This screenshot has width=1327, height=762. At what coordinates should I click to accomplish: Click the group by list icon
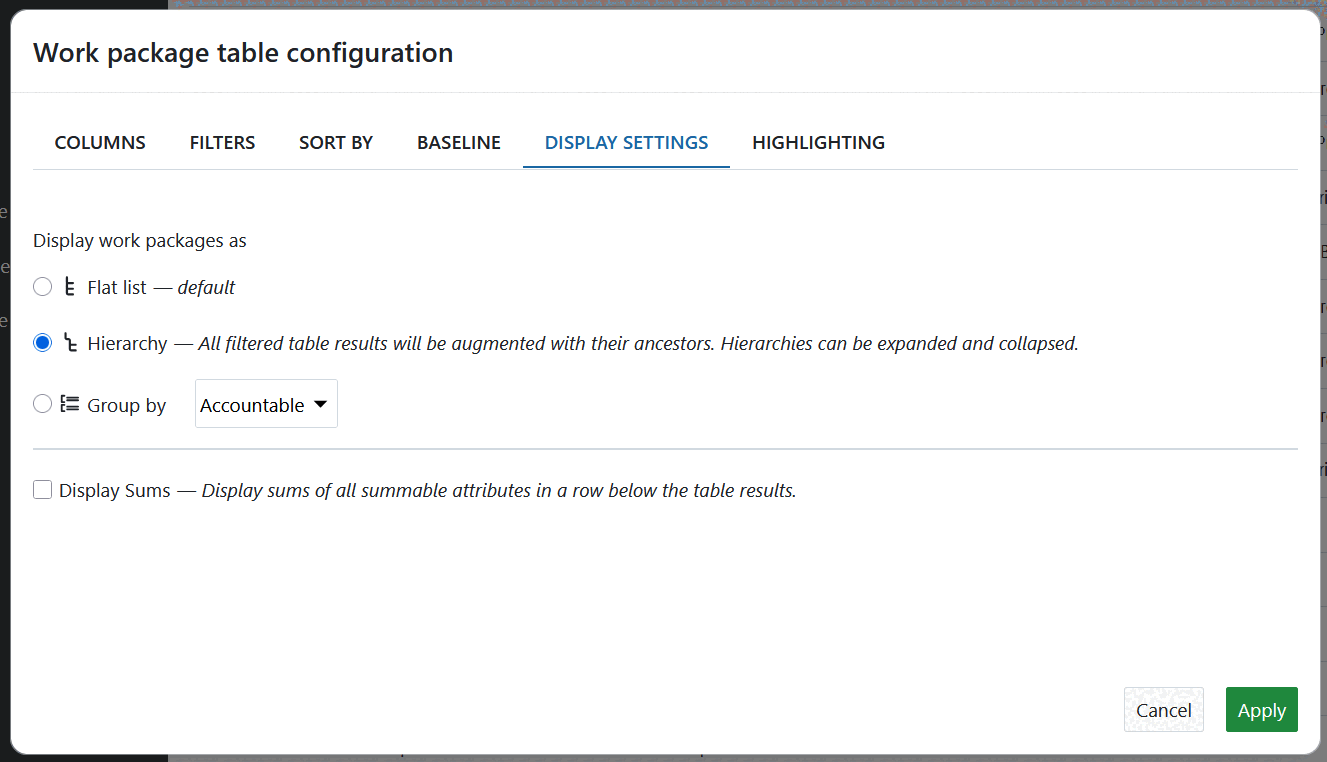tap(70, 404)
